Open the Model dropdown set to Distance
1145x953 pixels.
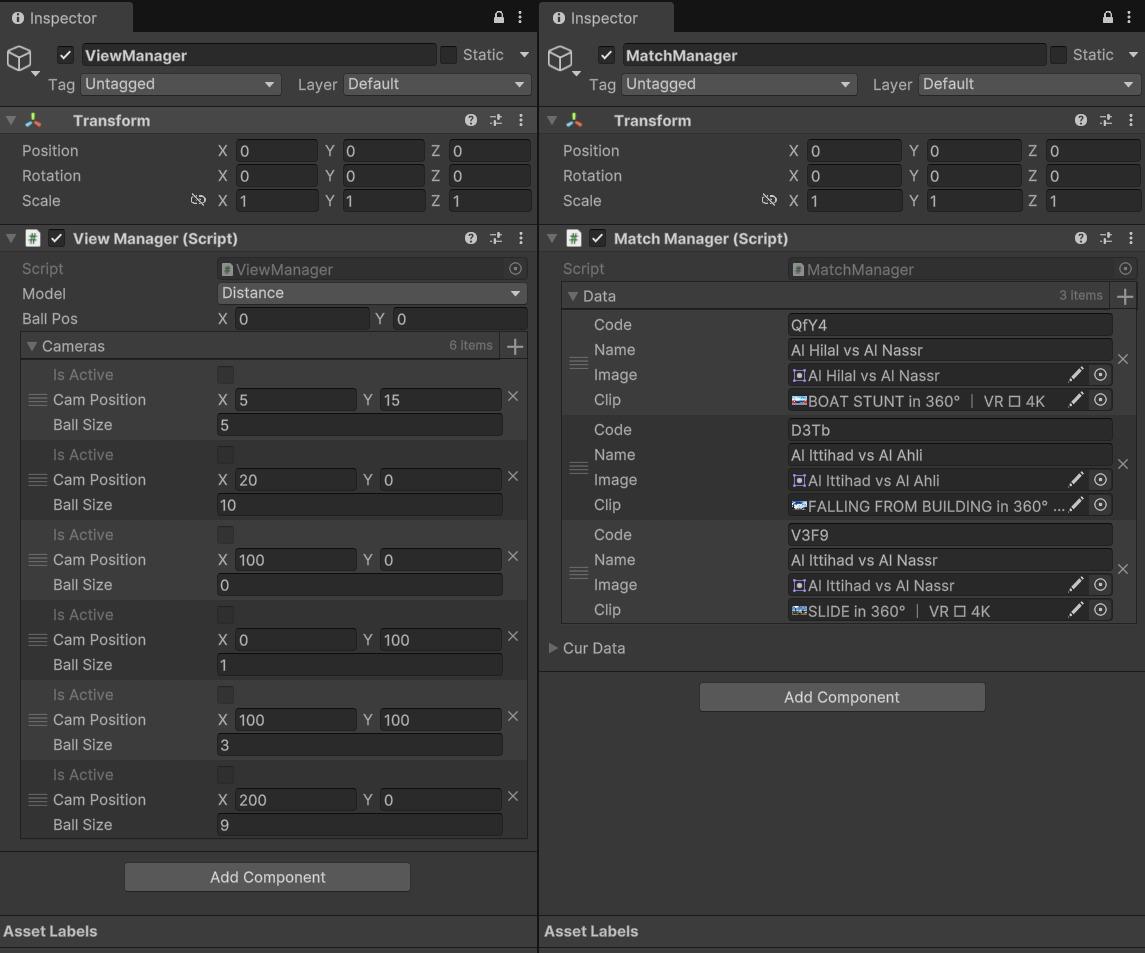371,293
